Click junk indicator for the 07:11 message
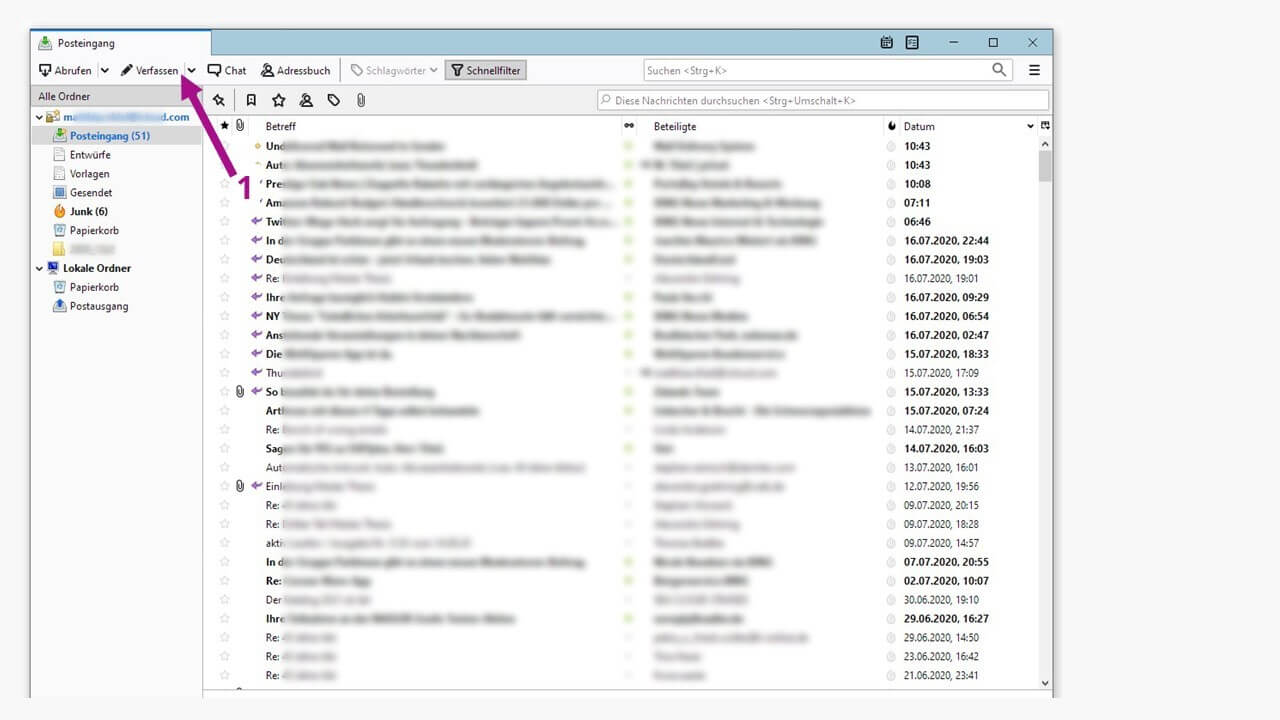The width and height of the screenshot is (1280, 720). tap(891, 203)
